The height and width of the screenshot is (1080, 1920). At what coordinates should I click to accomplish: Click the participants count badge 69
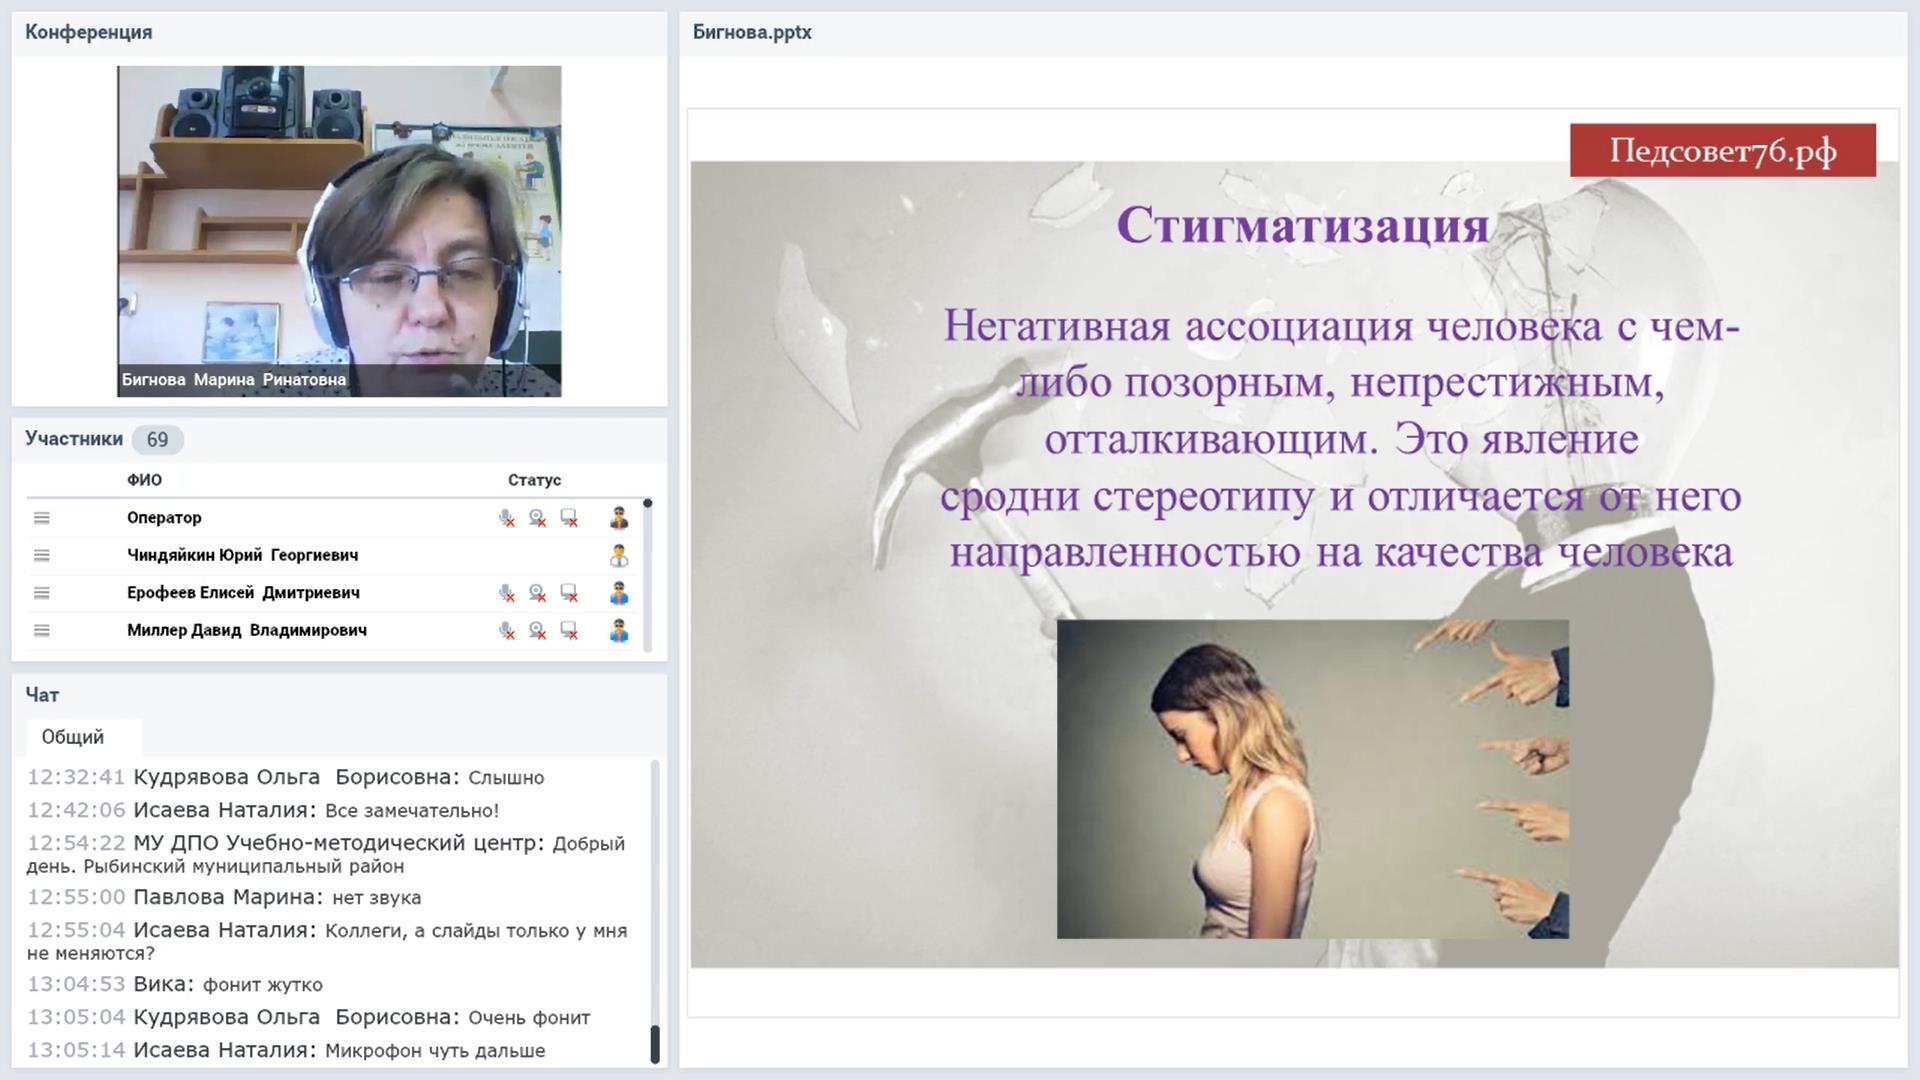coord(157,440)
